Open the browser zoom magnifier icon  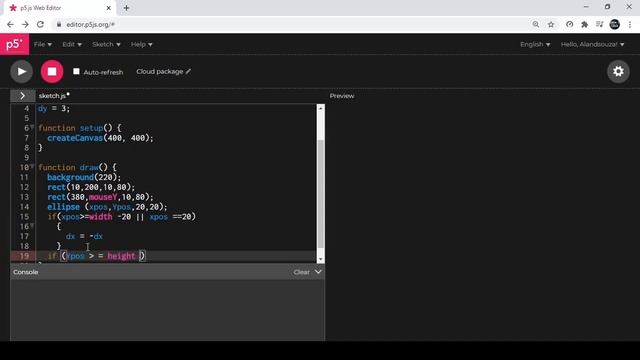pos(536,24)
